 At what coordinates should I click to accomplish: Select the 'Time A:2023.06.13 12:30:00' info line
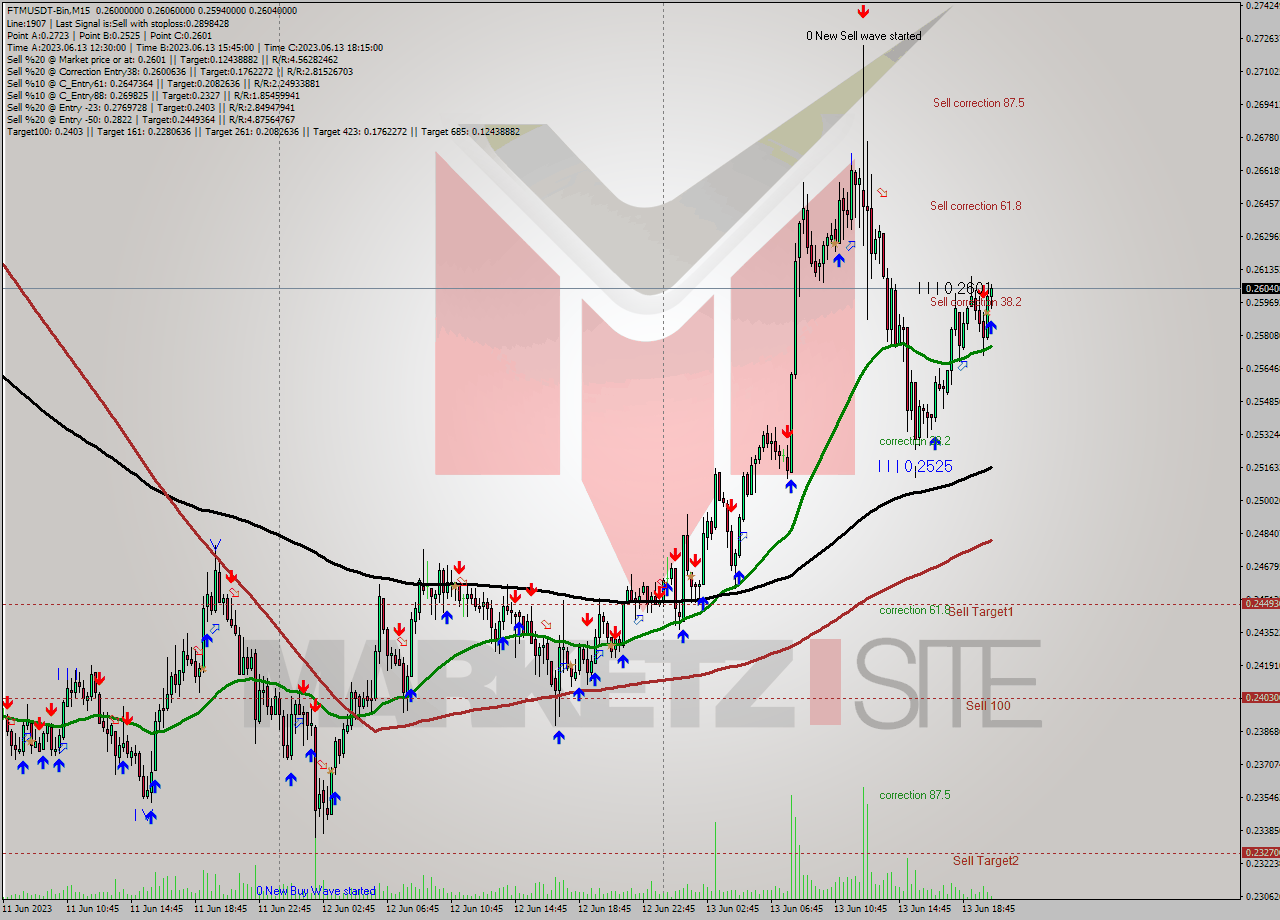(194, 47)
